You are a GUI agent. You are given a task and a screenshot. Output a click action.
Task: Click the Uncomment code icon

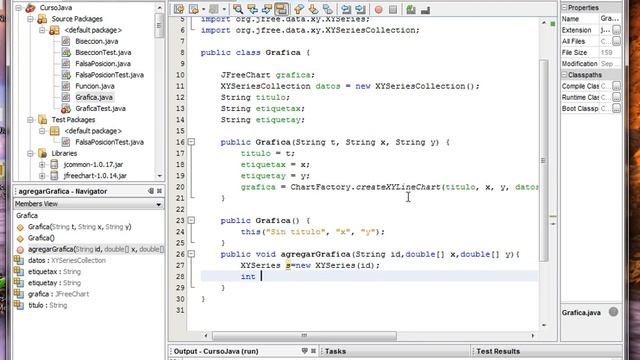[x=425, y=9]
